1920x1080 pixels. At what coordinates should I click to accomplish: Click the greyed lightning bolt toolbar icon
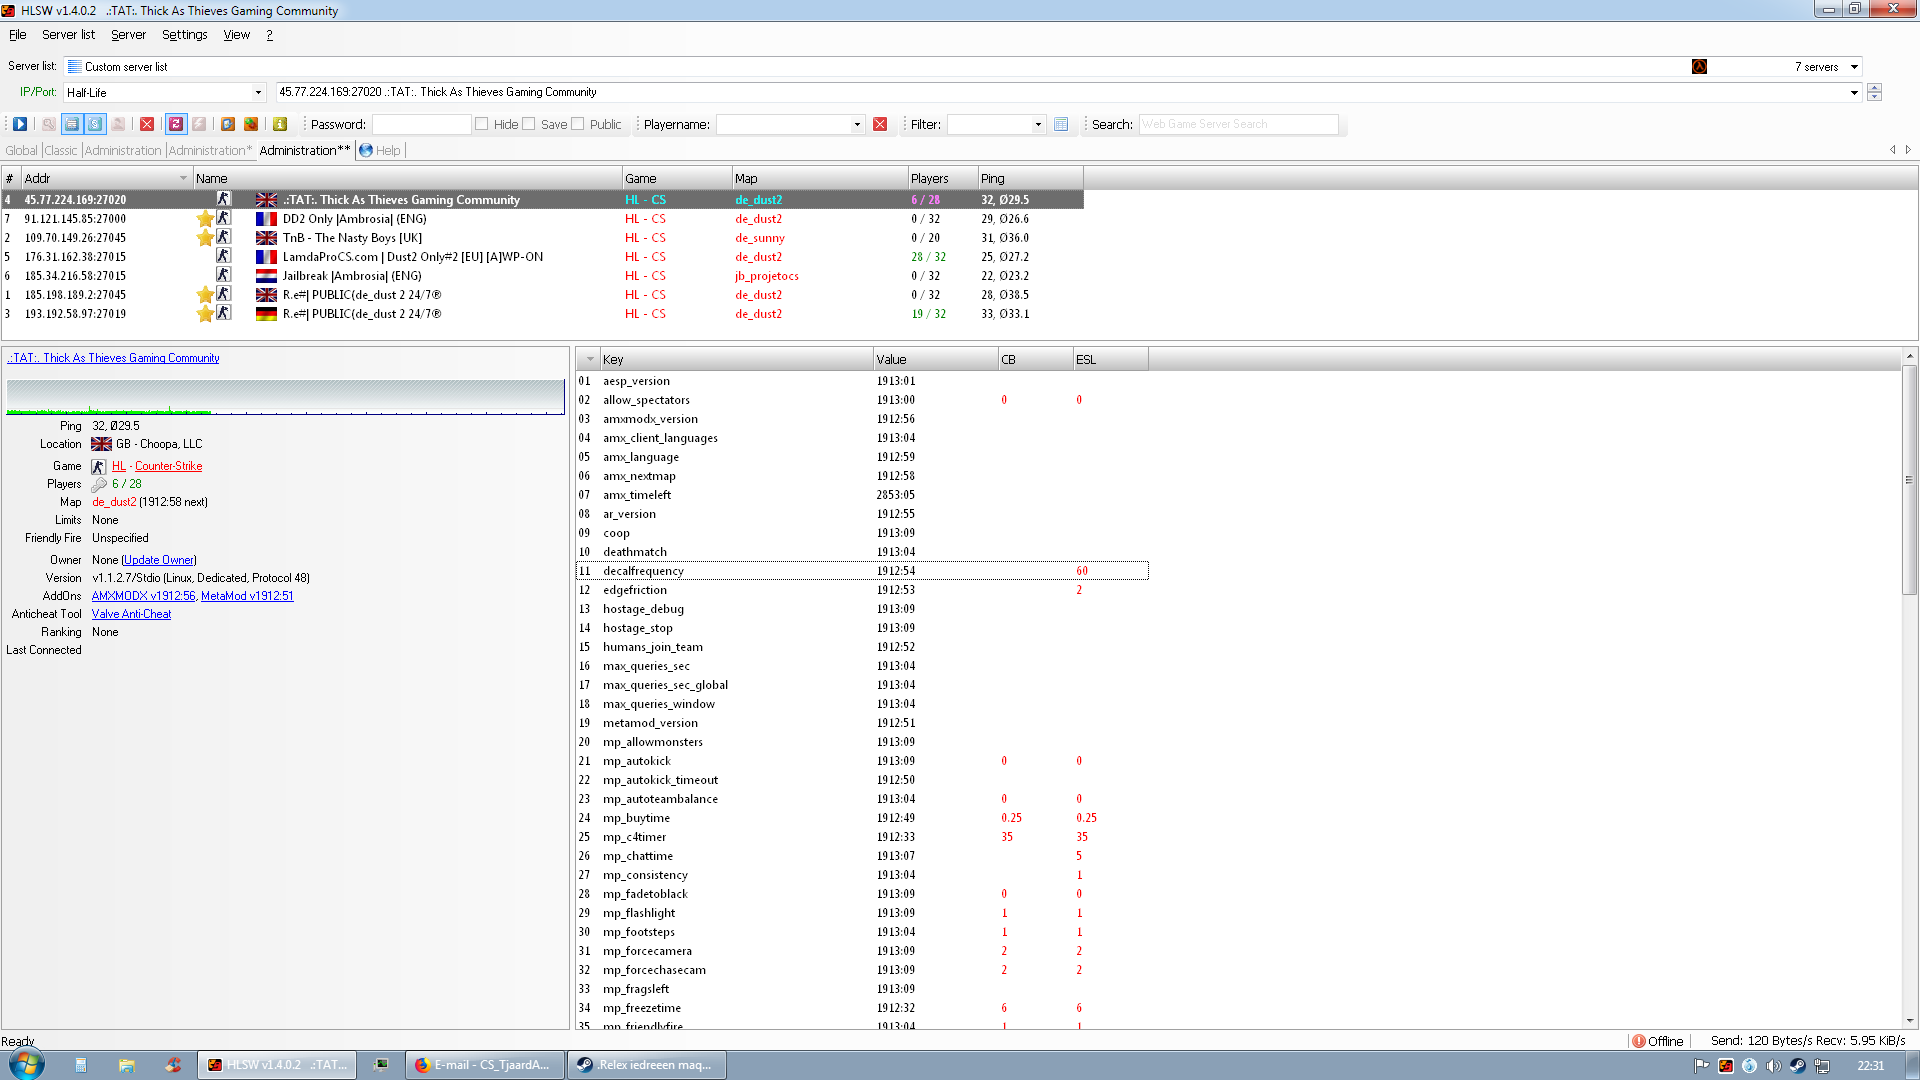199,124
